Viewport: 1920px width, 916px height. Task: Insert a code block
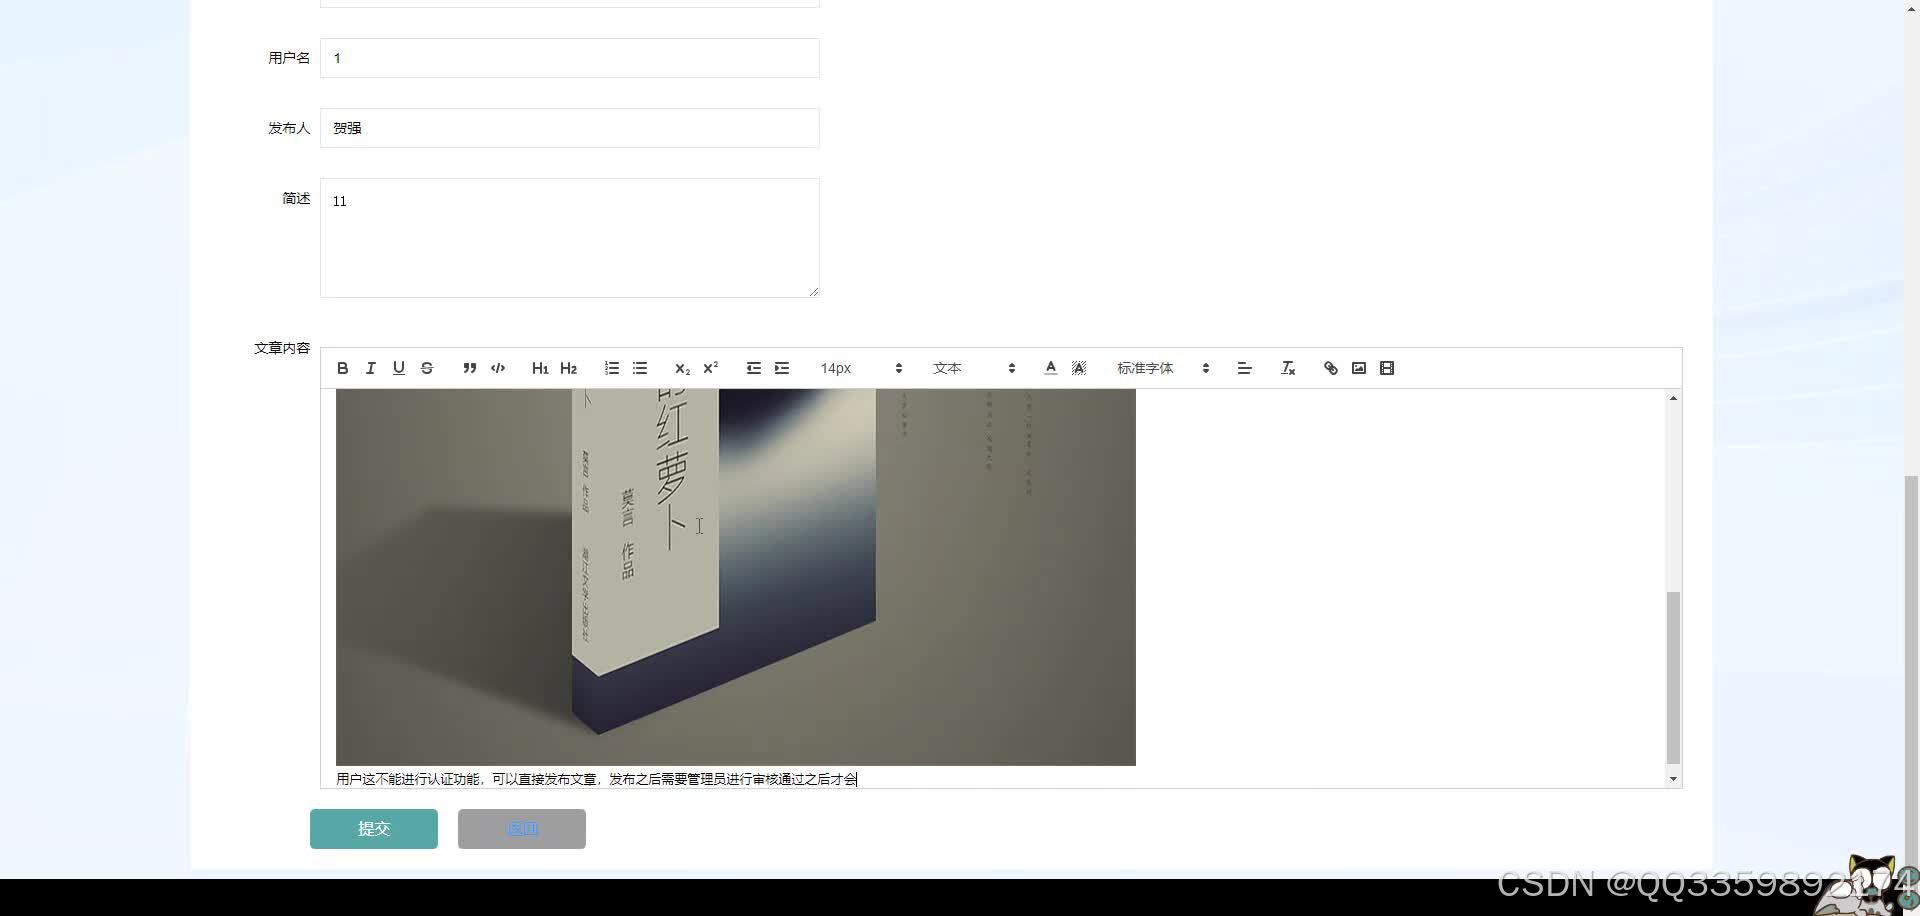(x=498, y=368)
